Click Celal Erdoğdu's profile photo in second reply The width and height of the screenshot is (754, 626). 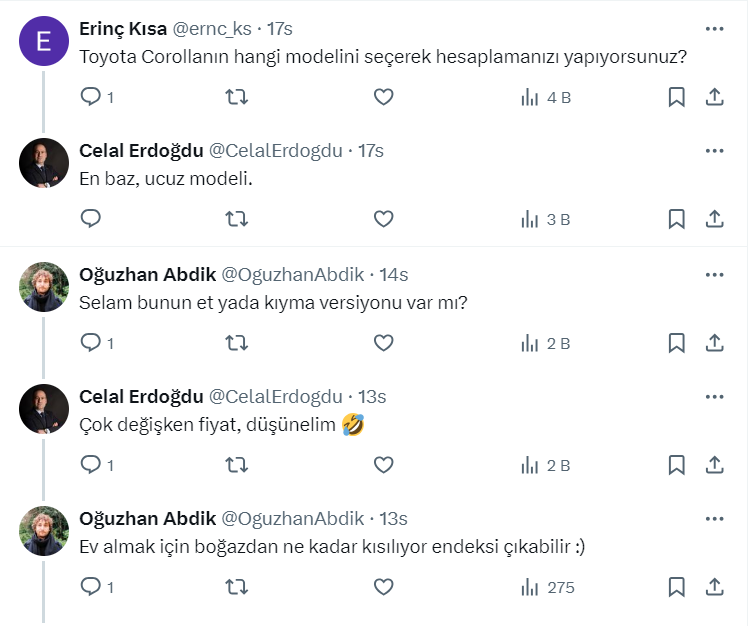pos(44,409)
